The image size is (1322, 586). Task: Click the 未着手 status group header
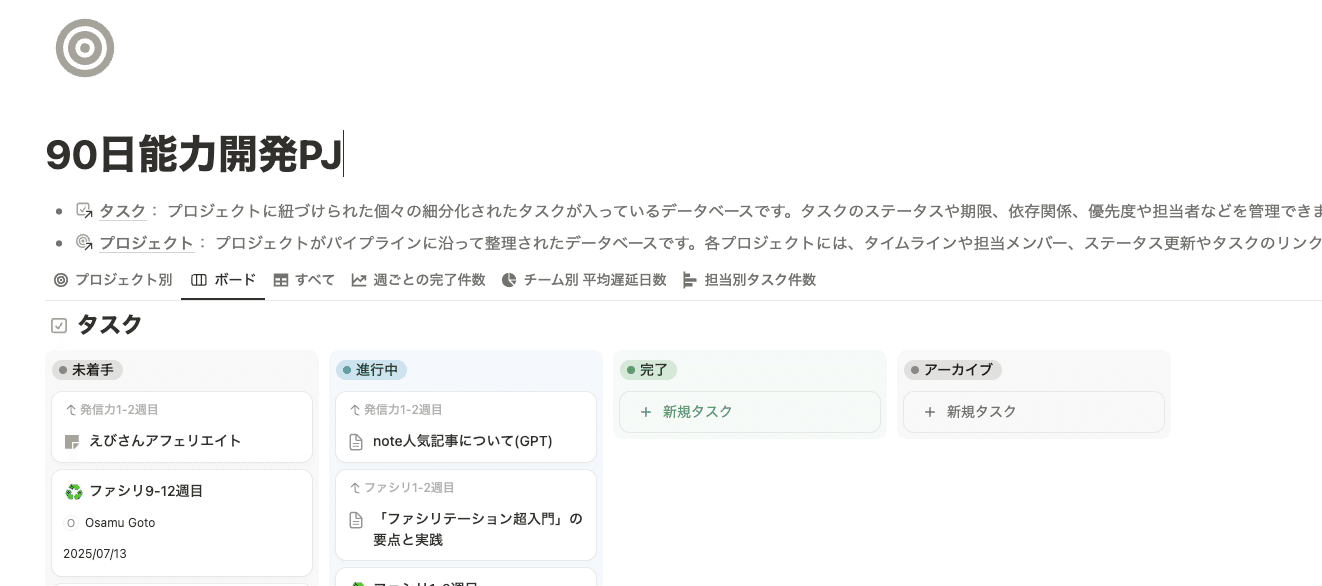(87, 370)
